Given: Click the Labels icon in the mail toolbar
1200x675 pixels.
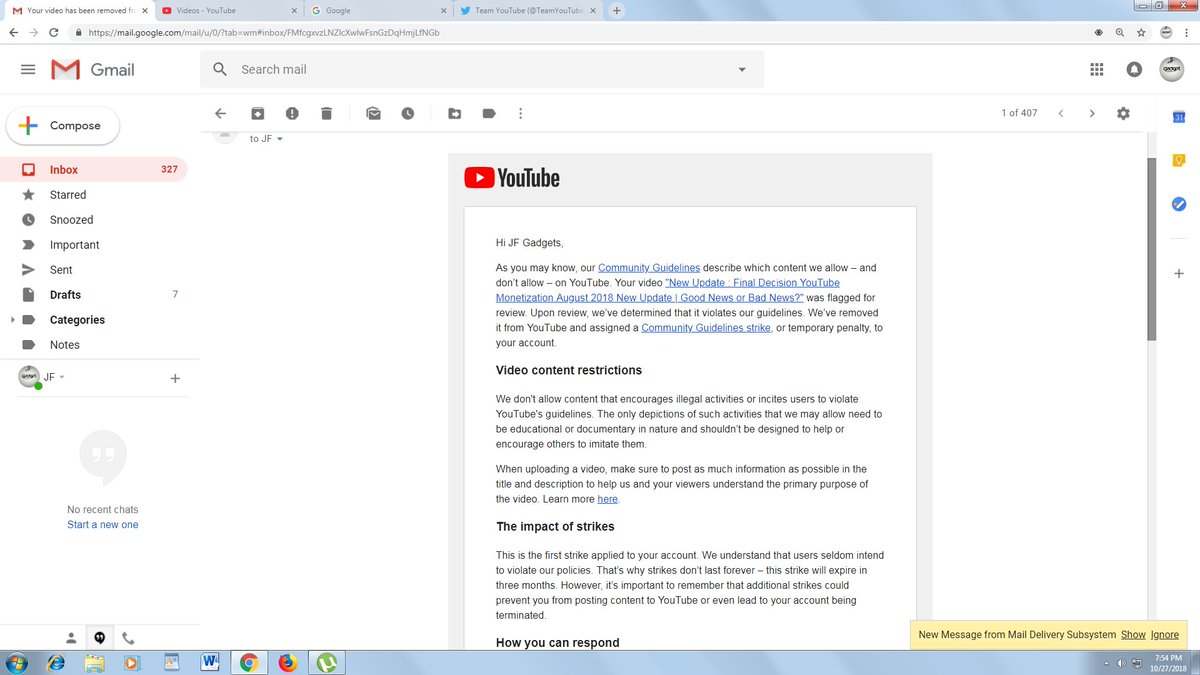Looking at the screenshot, I should [489, 114].
